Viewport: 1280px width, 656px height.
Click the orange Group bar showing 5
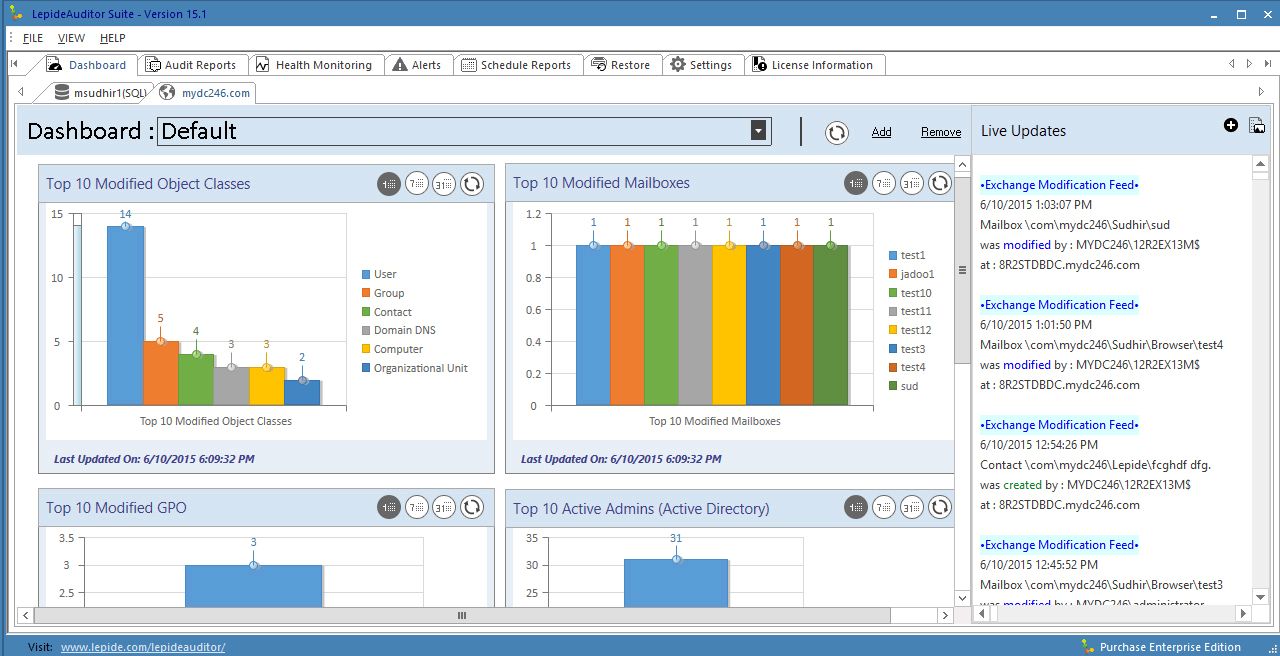click(160, 373)
